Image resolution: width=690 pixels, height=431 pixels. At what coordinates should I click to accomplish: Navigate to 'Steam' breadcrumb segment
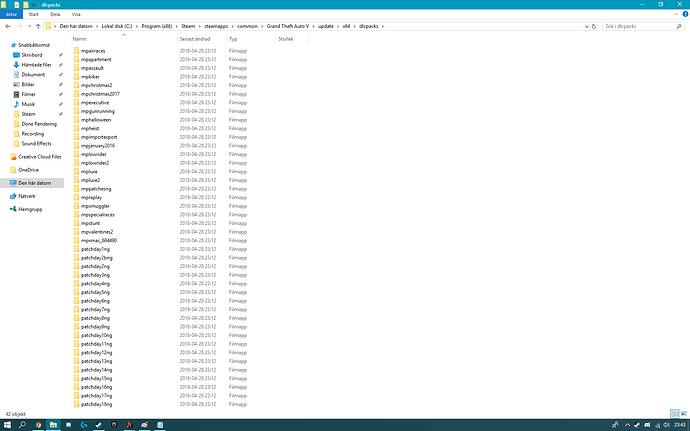tap(188, 26)
